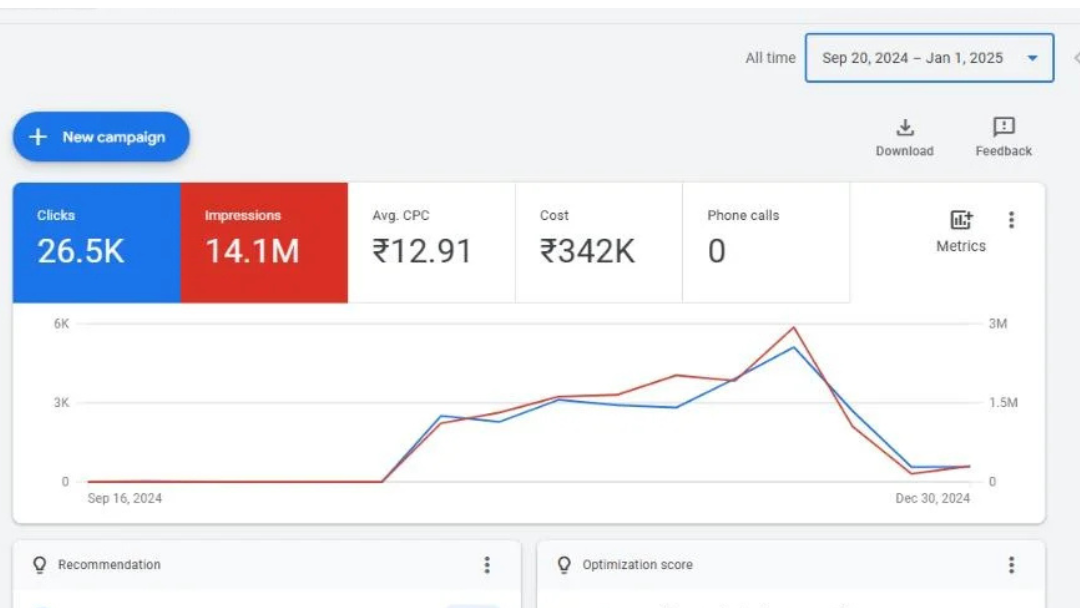Screen dimensions: 1080x608
Task: Click the peak of the red Impressions line
Action: point(794,328)
